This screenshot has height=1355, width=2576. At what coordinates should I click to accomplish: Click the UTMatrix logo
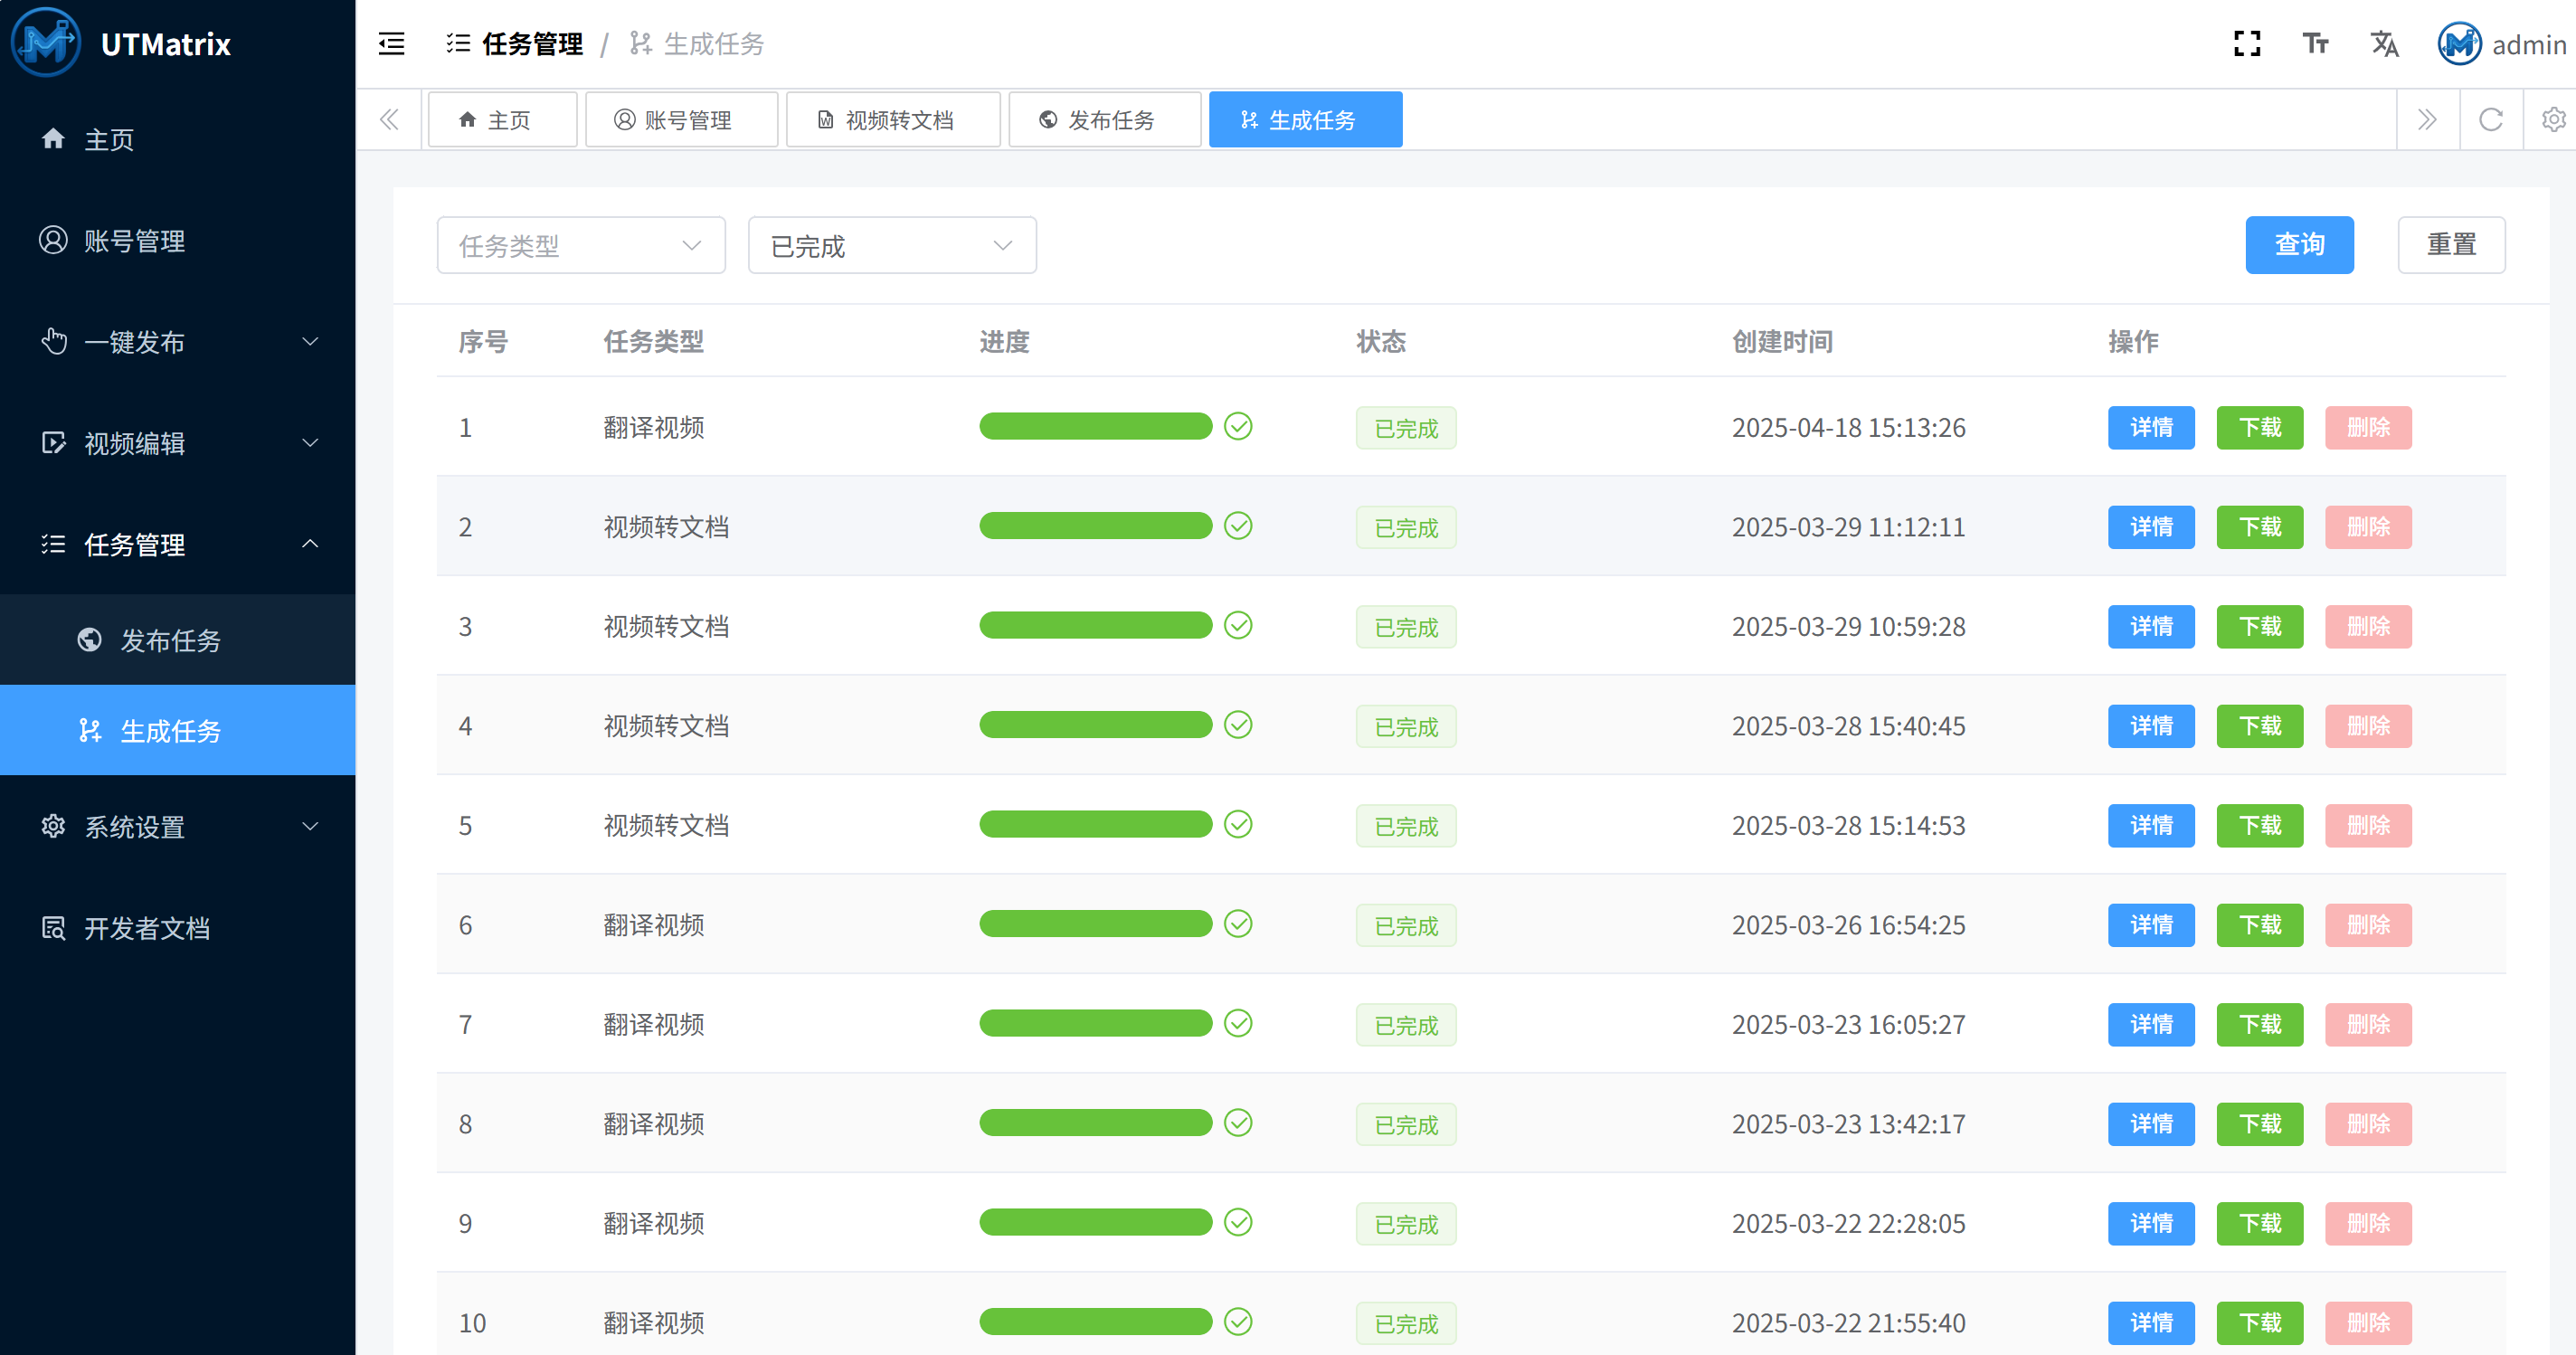[x=46, y=42]
